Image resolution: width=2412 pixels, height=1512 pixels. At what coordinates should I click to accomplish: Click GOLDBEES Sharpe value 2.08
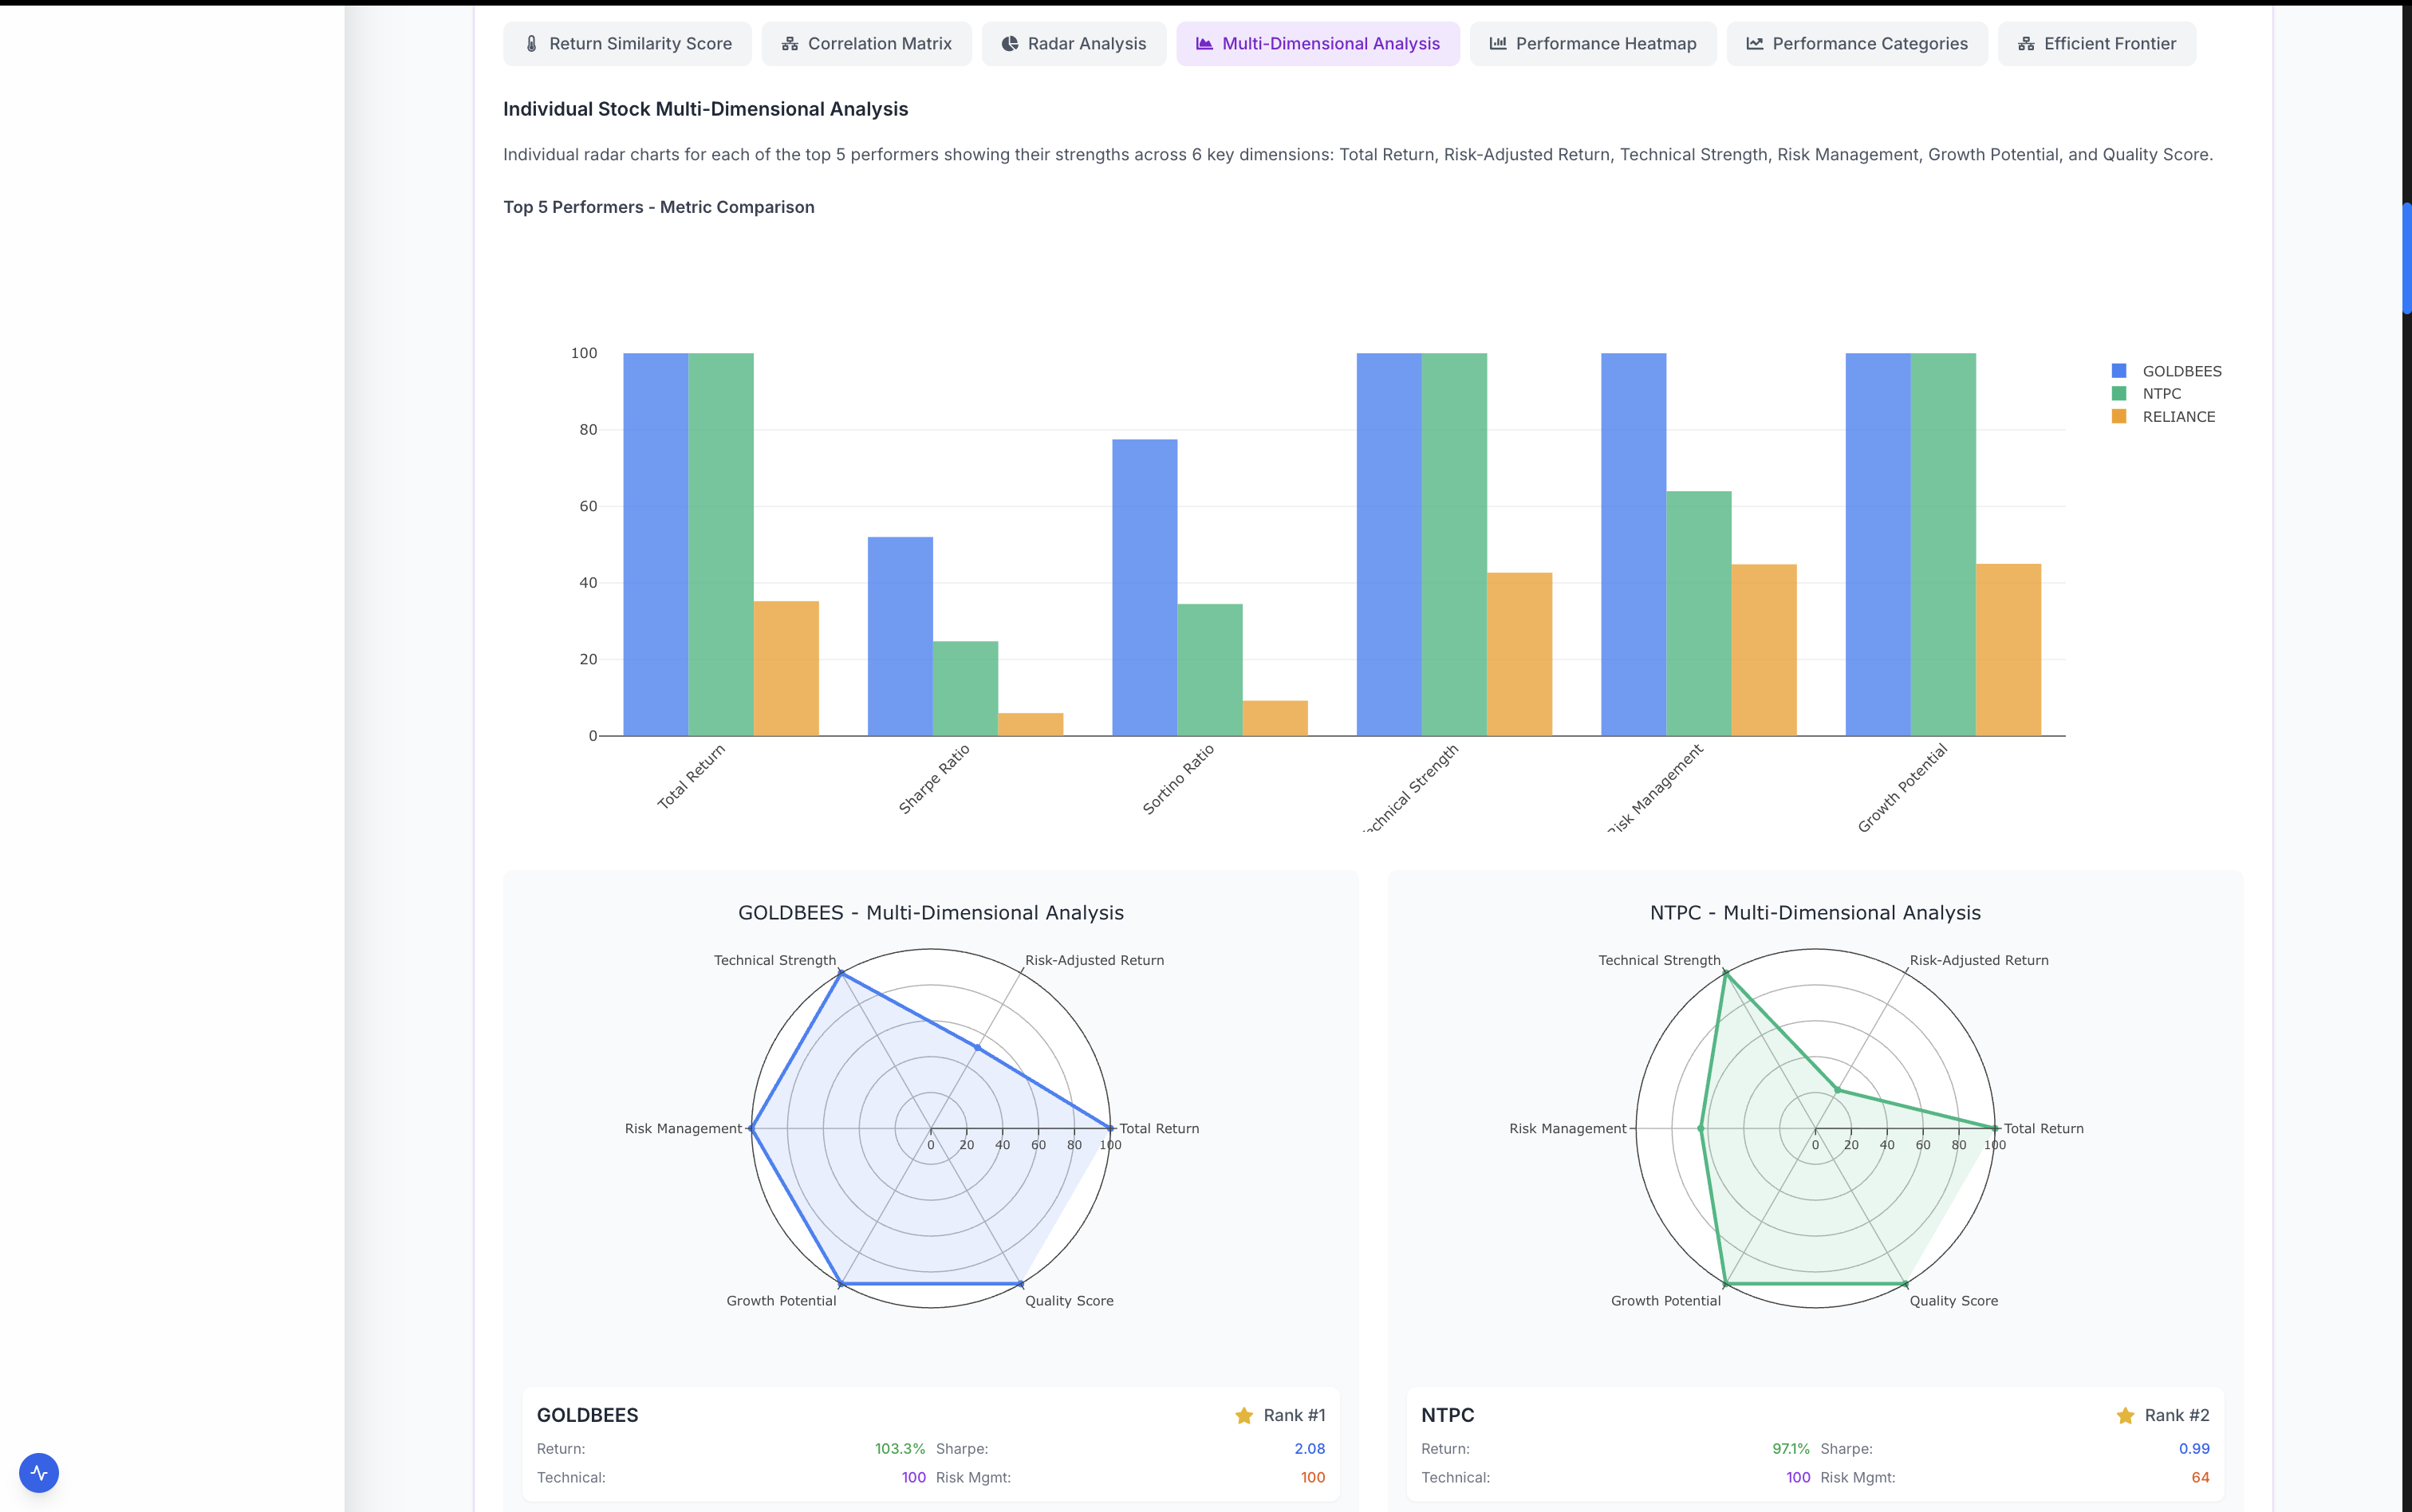[x=1310, y=1449]
